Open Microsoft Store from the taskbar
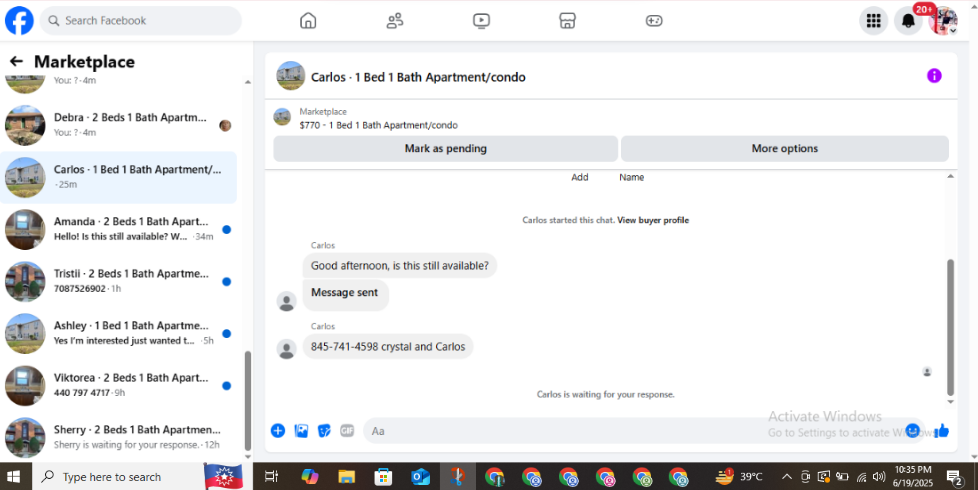This screenshot has width=978, height=490. 383,477
